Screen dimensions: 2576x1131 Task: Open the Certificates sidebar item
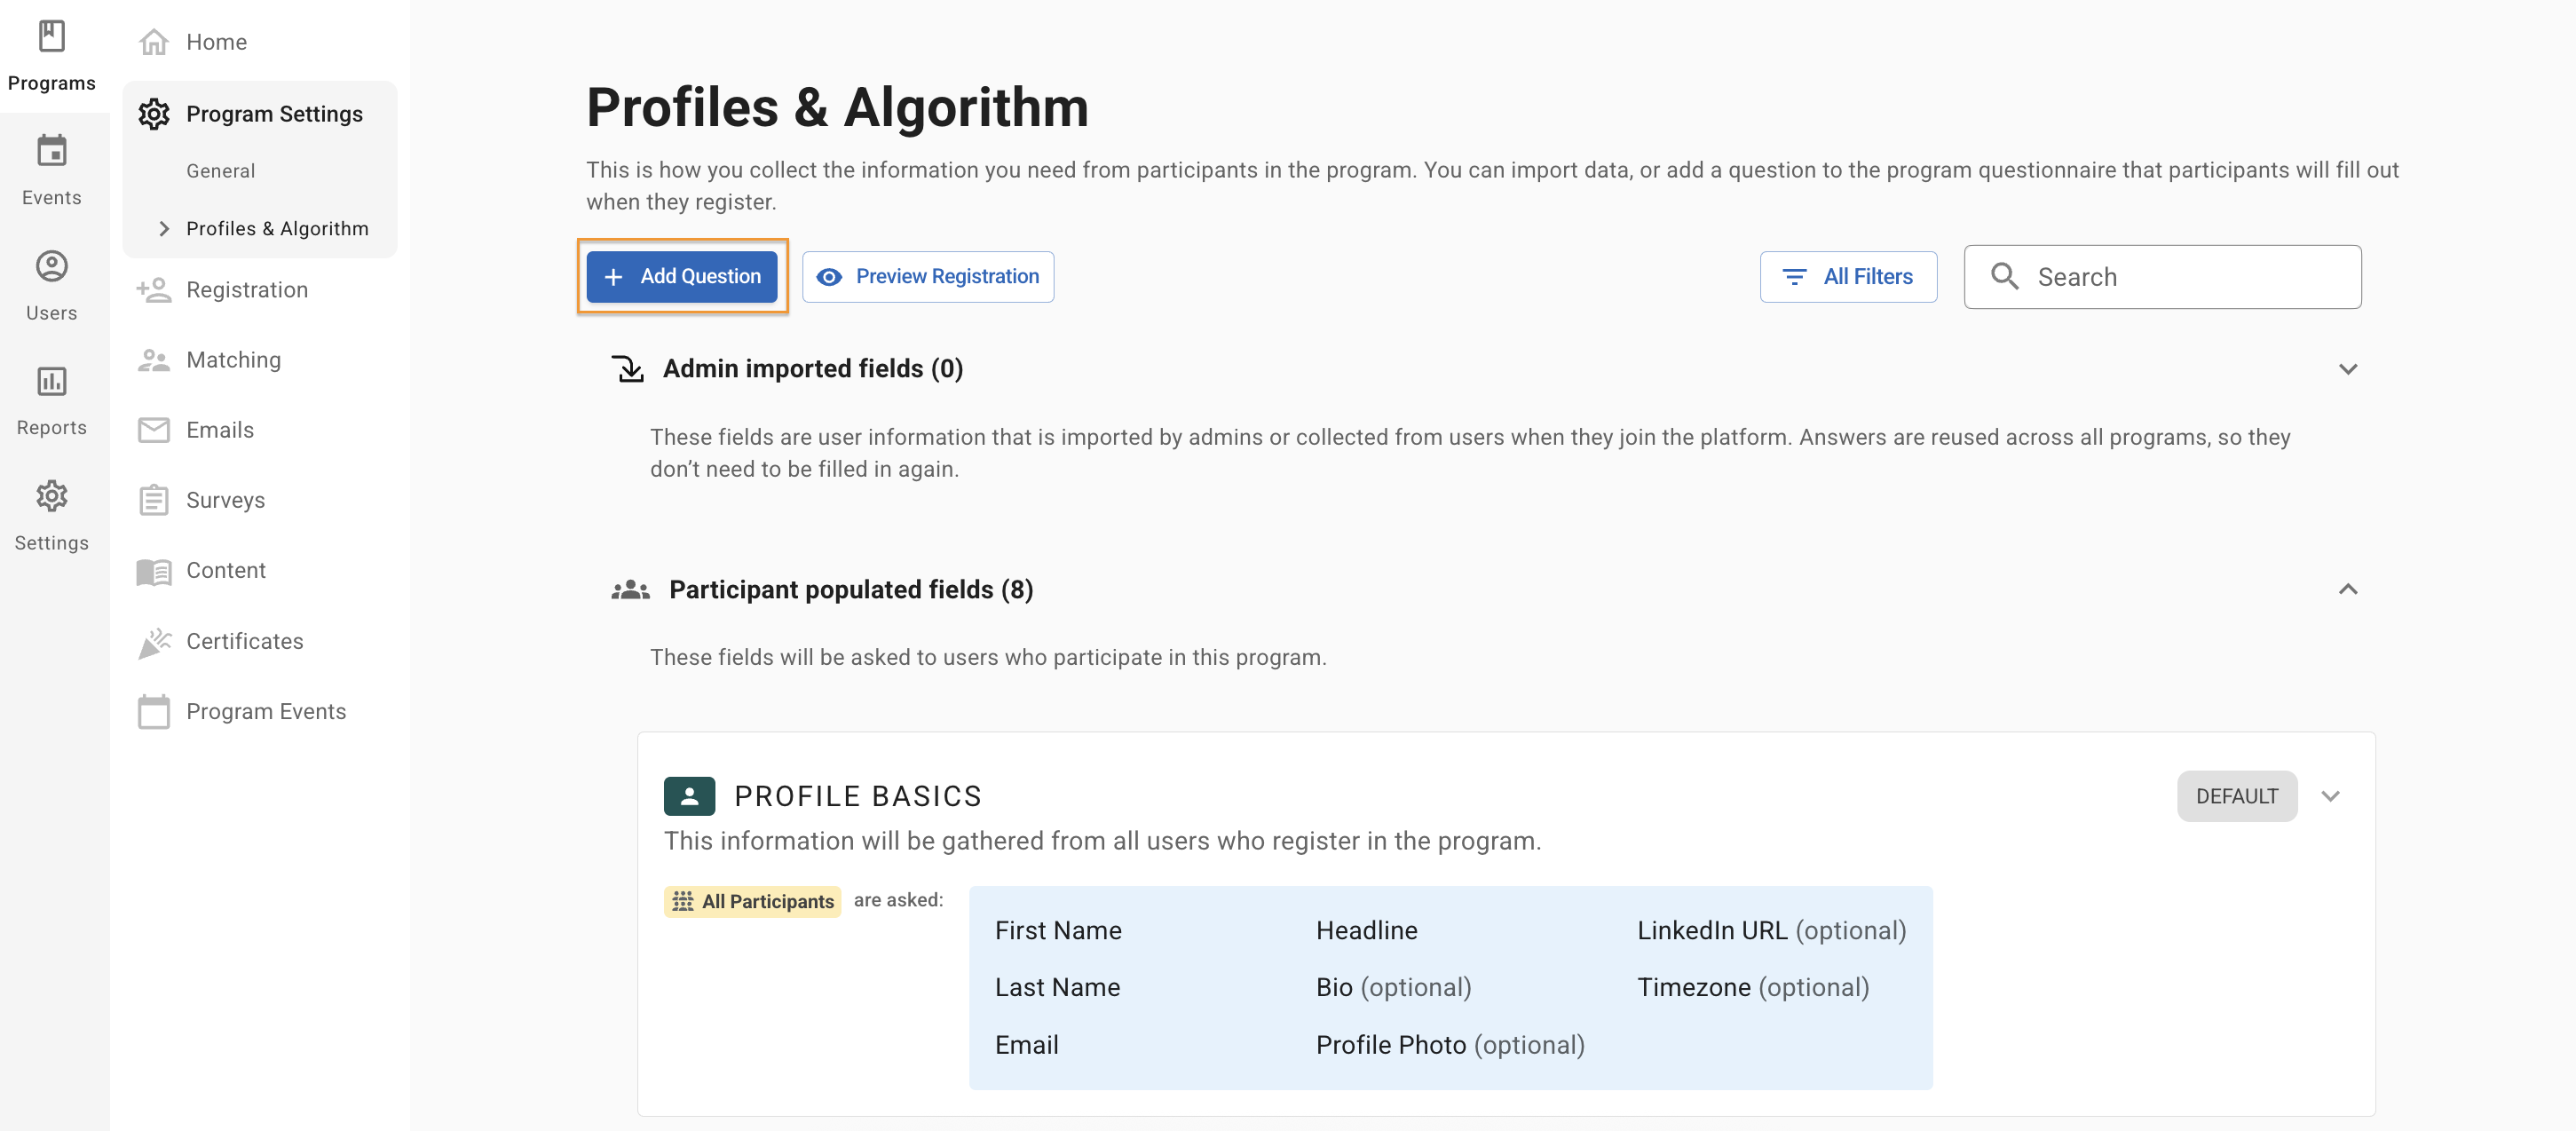click(244, 641)
